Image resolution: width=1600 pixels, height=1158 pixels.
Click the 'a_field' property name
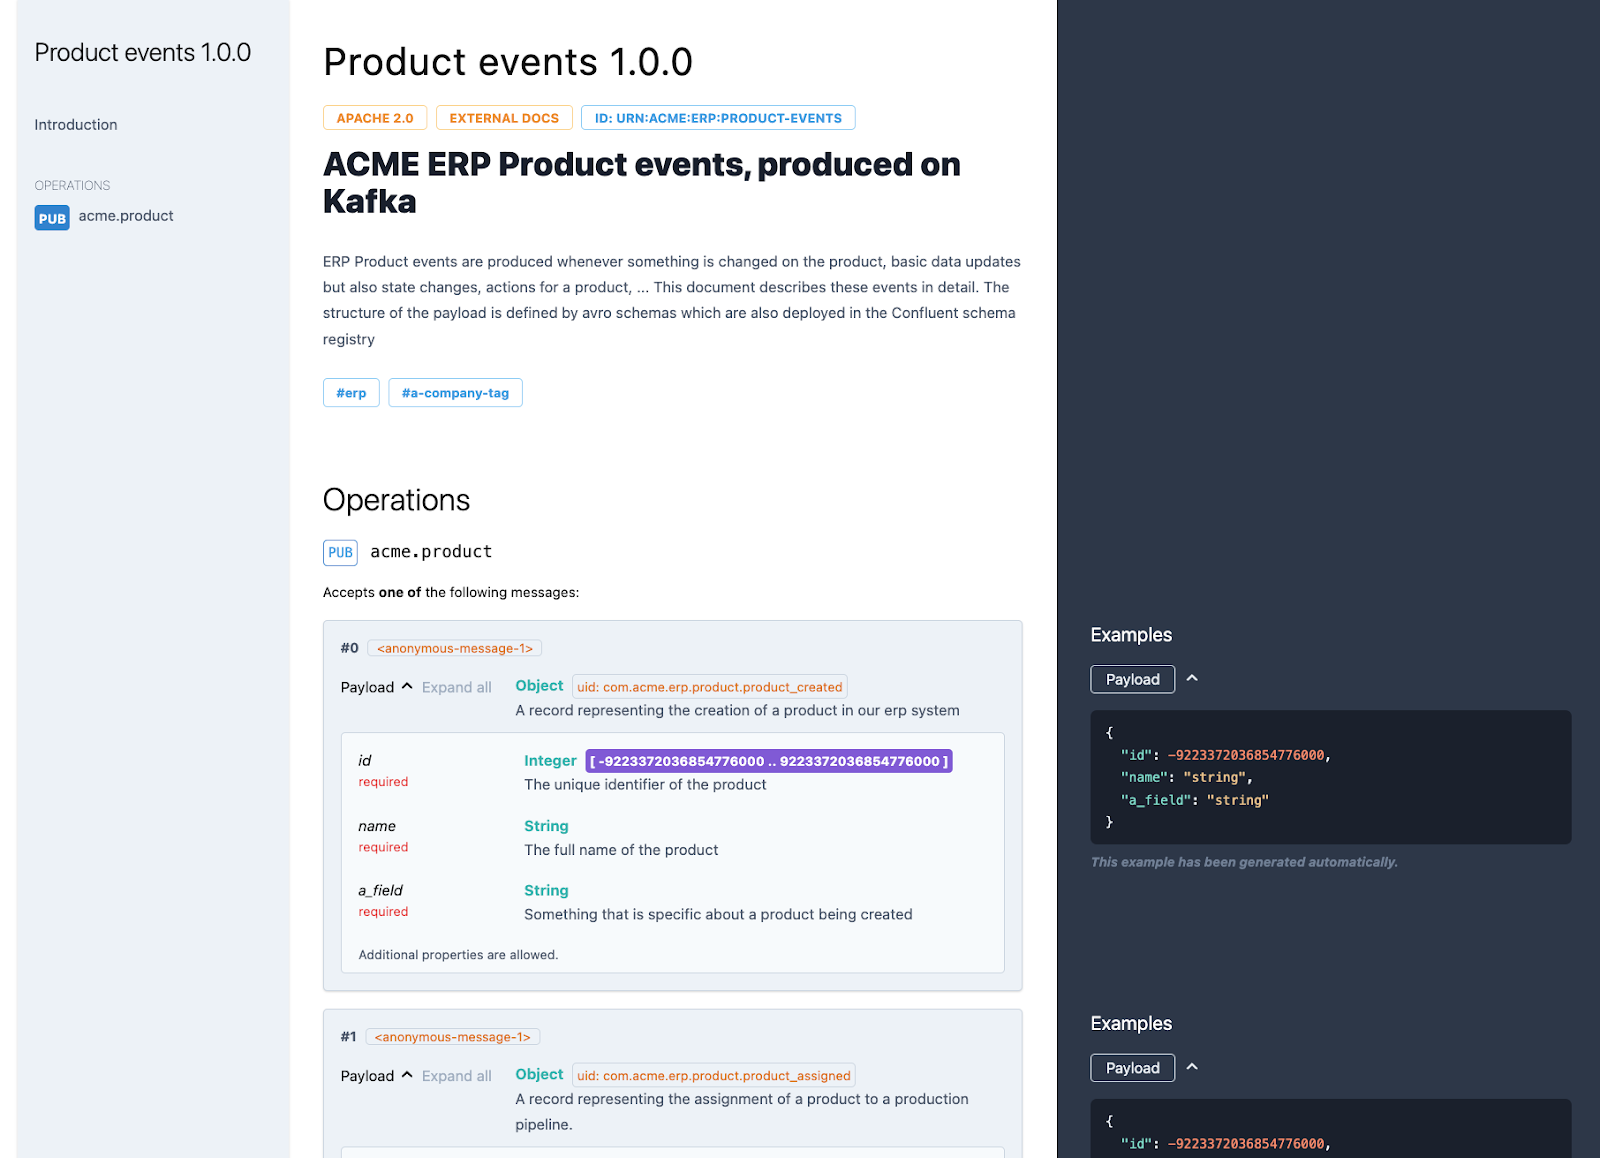point(381,890)
